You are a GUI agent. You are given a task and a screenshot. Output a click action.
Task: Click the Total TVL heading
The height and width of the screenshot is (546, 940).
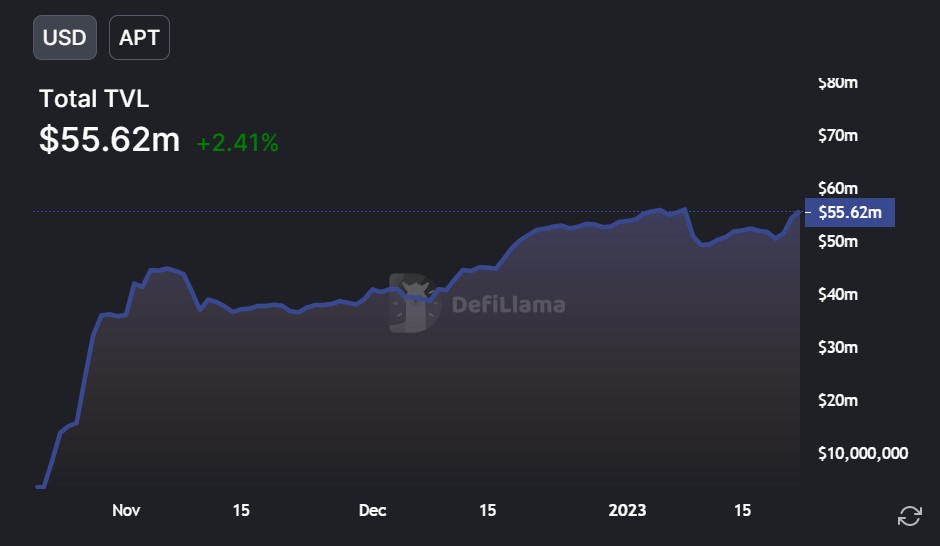click(94, 99)
